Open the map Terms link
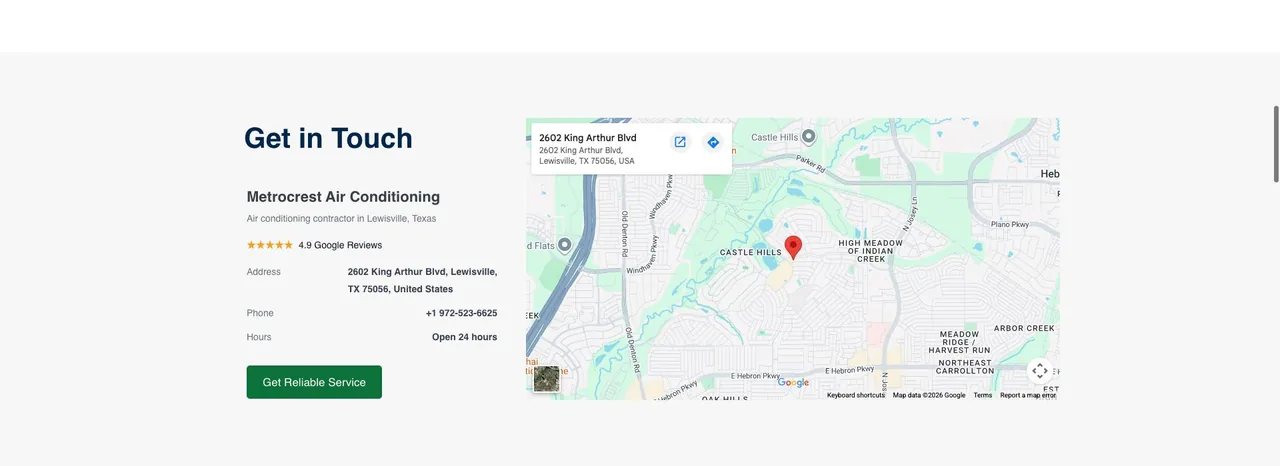The width and height of the screenshot is (1280, 466). (983, 395)
